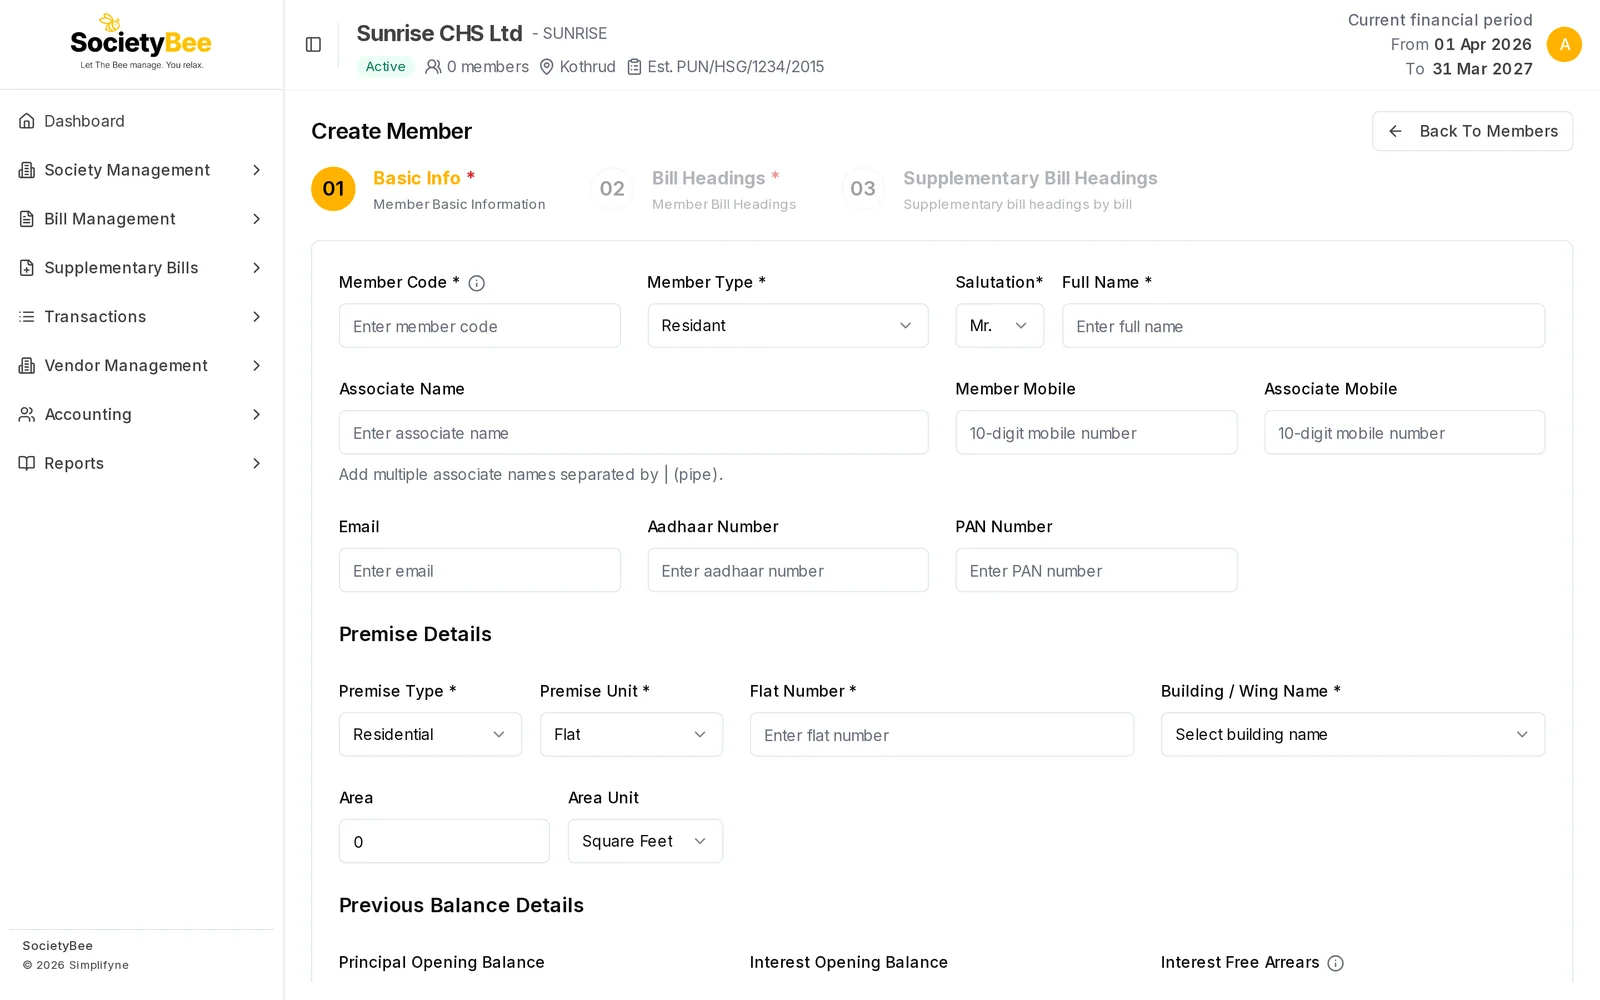This screenshot has height=1000, width=1600.
Task: Click the Flat Number input field
Action: click(x=942, y=734)
